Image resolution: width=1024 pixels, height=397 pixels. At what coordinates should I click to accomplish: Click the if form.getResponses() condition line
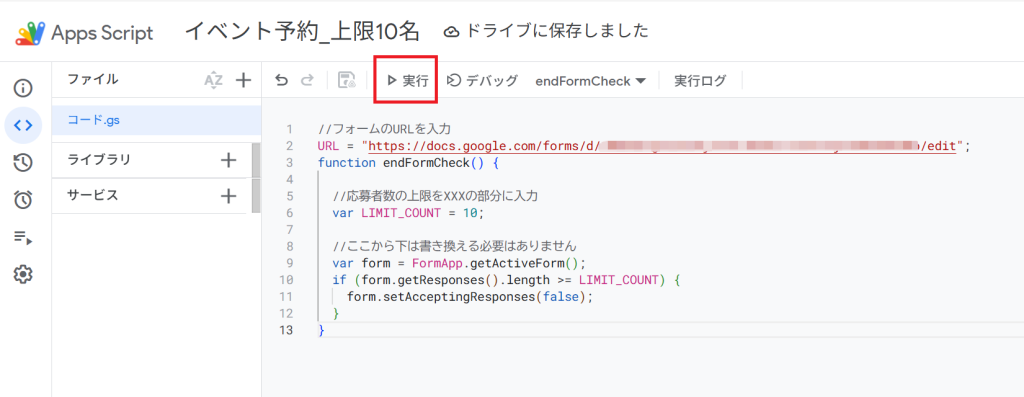coord(506,281)
